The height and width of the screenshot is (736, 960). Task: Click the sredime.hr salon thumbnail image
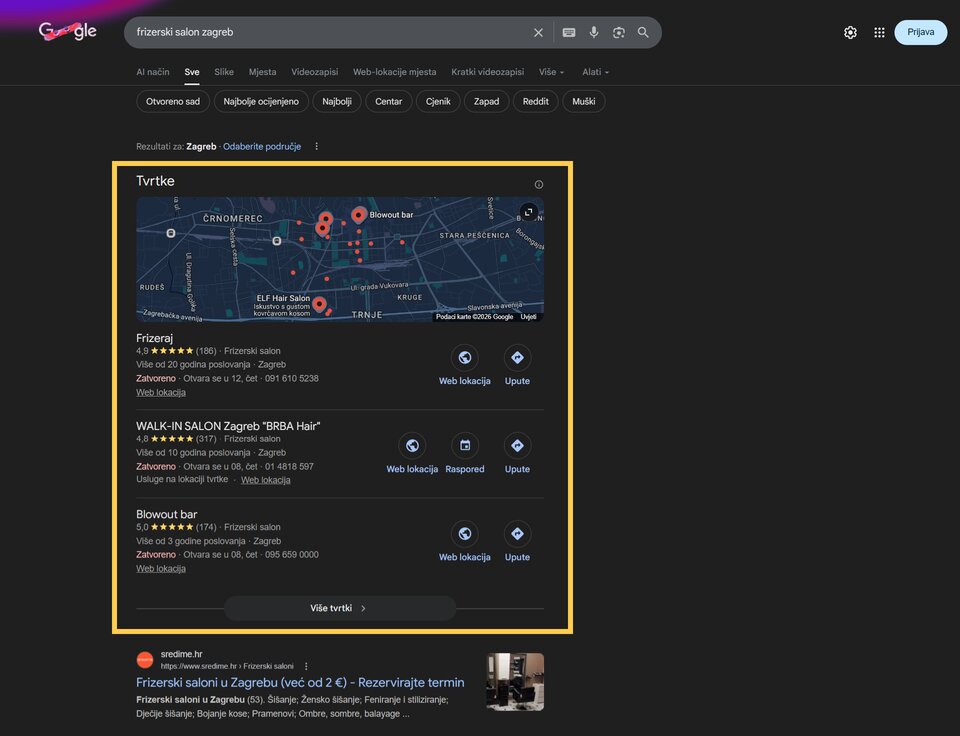click(515, 682)
